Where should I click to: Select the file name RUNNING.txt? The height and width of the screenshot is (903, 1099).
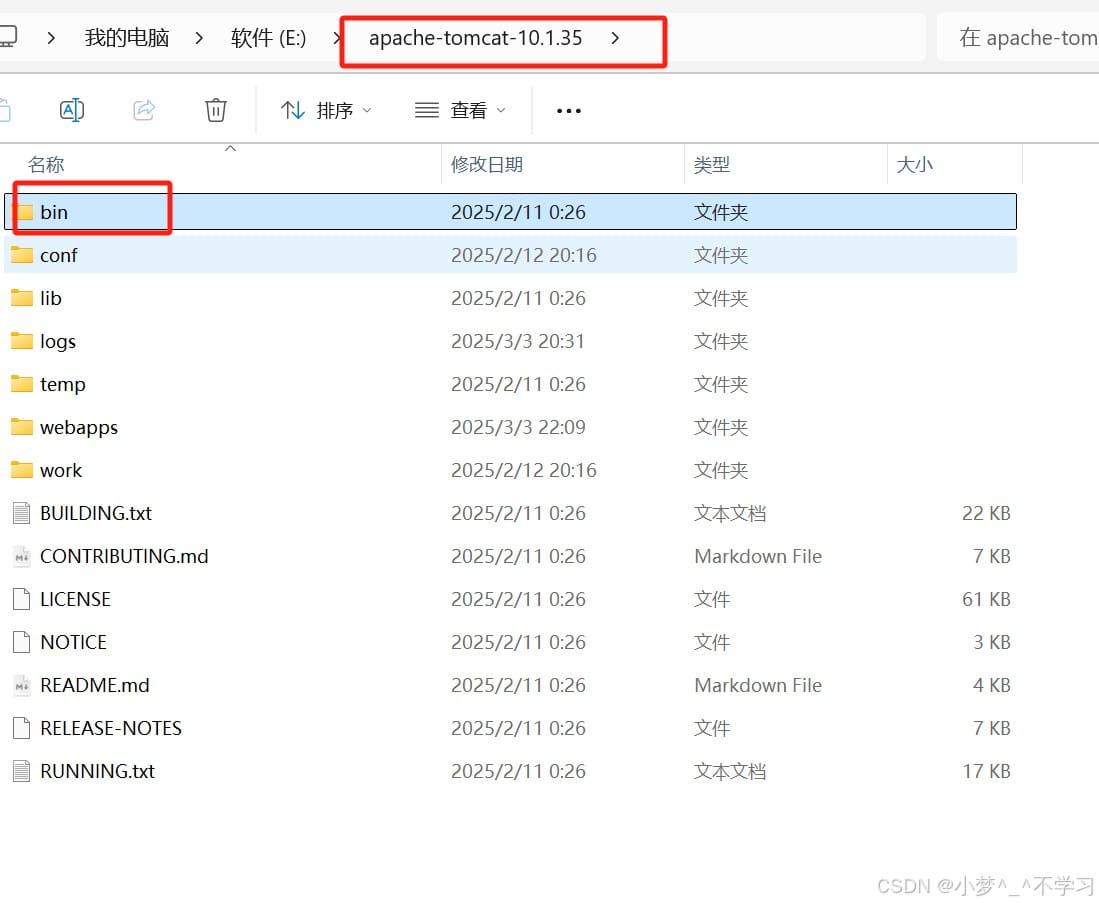[97, 771]
